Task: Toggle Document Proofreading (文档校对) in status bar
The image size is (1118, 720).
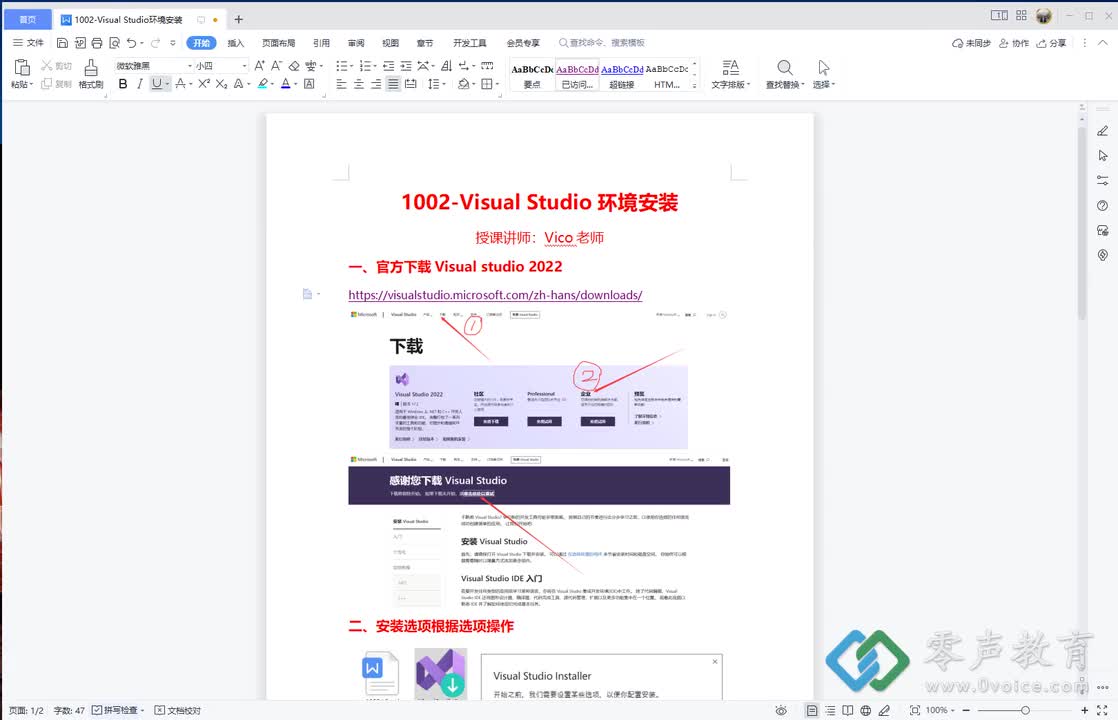Action: point(178,710)
